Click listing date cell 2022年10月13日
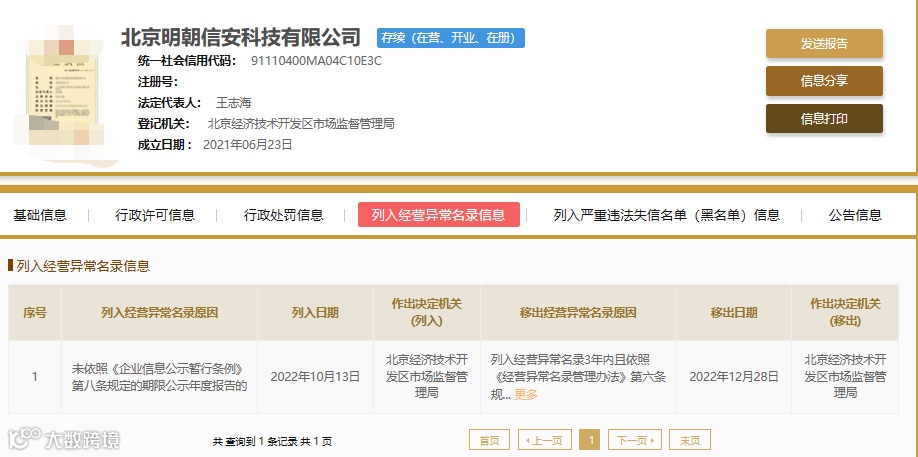 point(315,376)
